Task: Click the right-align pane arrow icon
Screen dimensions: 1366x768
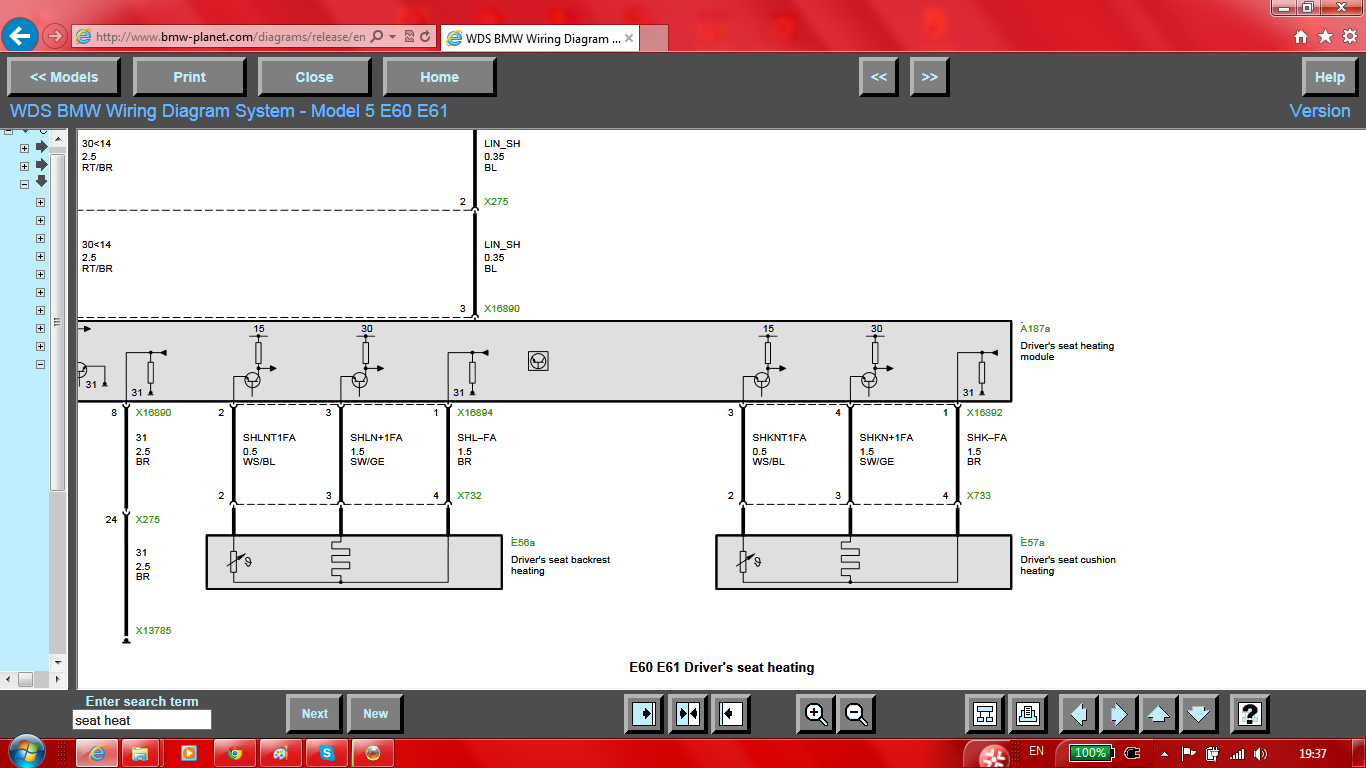Action: tap(643, 714)
